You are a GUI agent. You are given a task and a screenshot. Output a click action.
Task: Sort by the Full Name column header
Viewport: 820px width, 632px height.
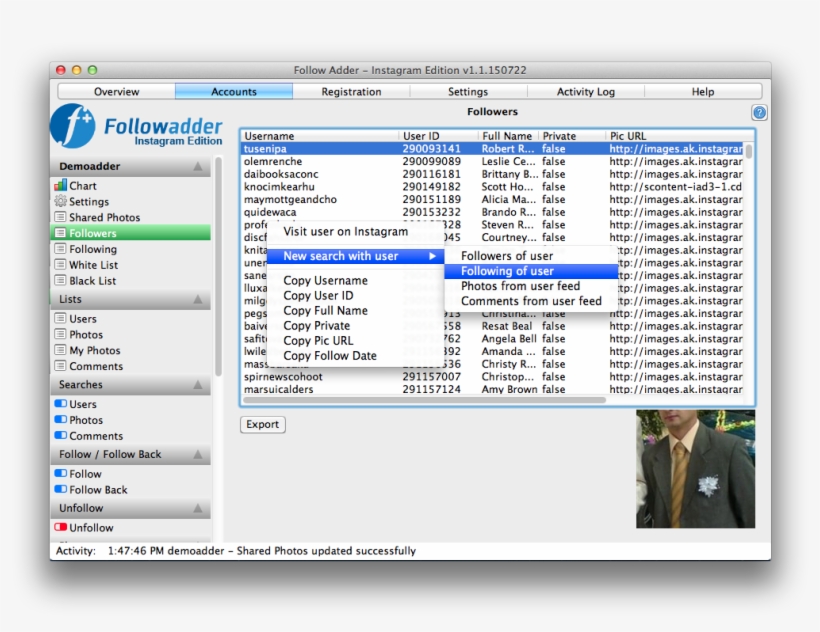tap(508, 136)
